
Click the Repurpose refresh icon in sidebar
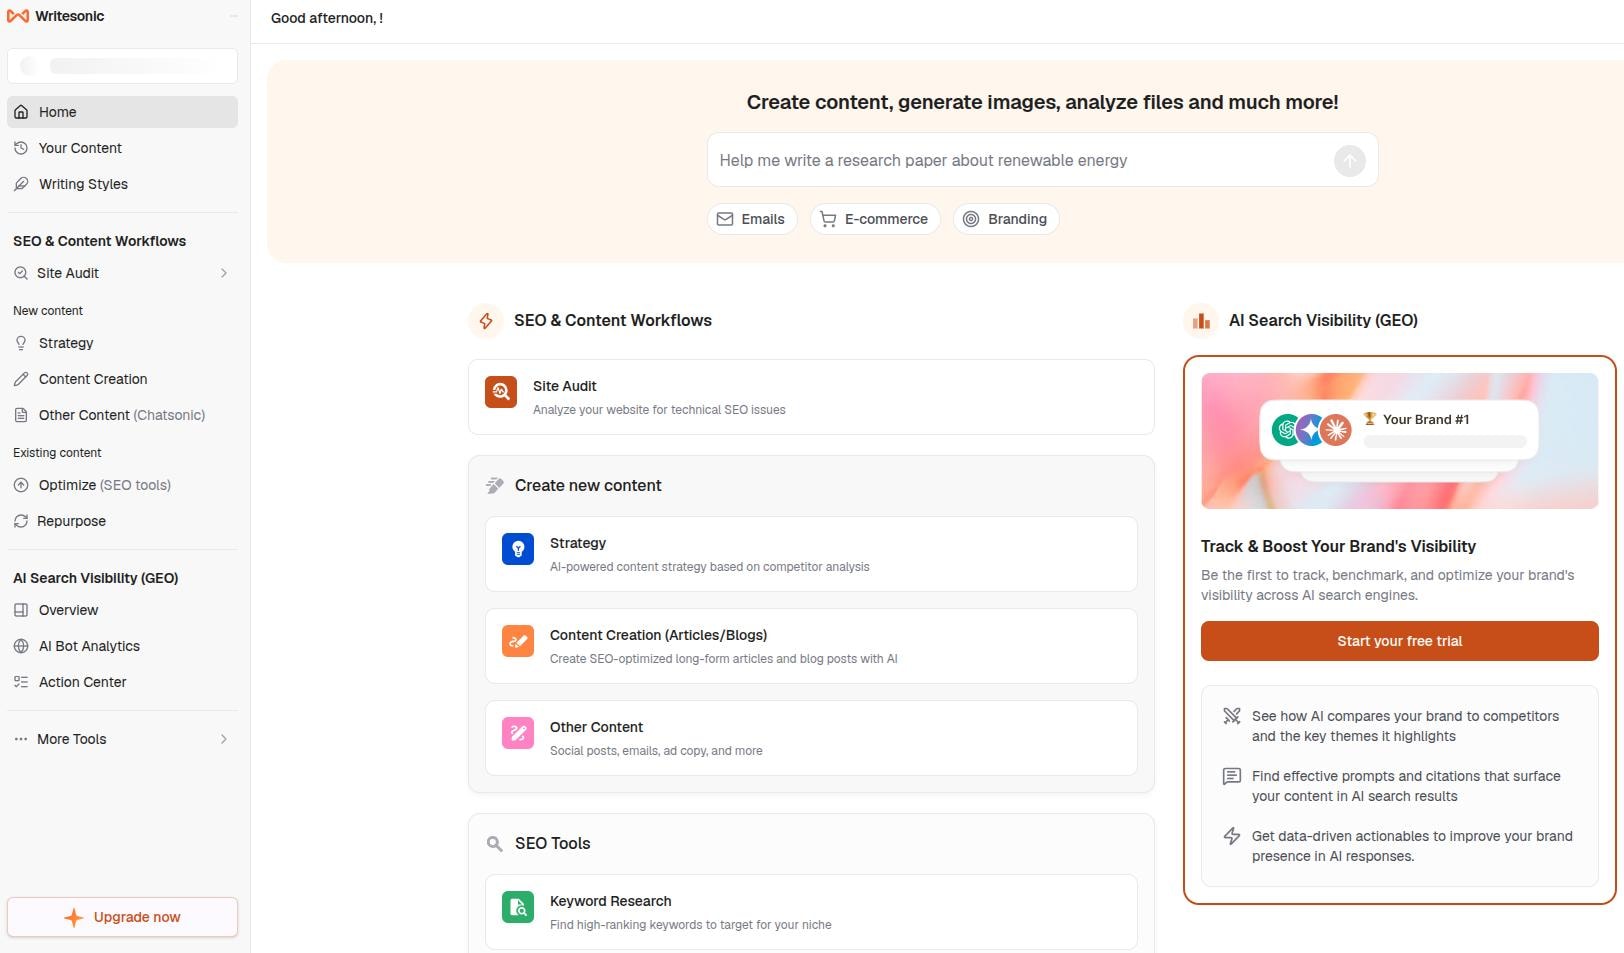click(21, 521)
